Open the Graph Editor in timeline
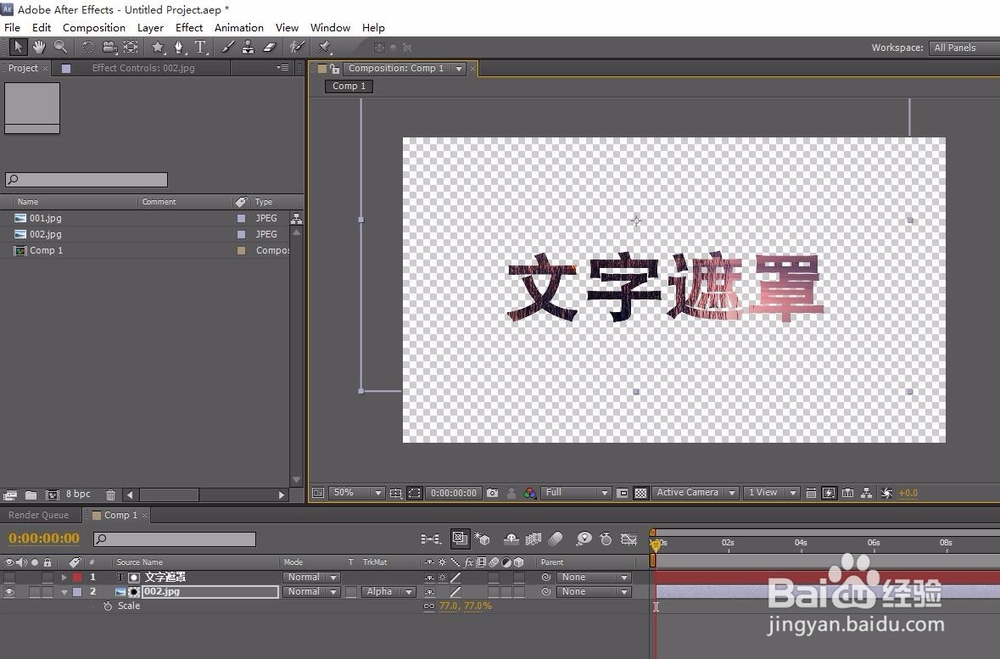The image size is (1000, 659). coord(628,539)
